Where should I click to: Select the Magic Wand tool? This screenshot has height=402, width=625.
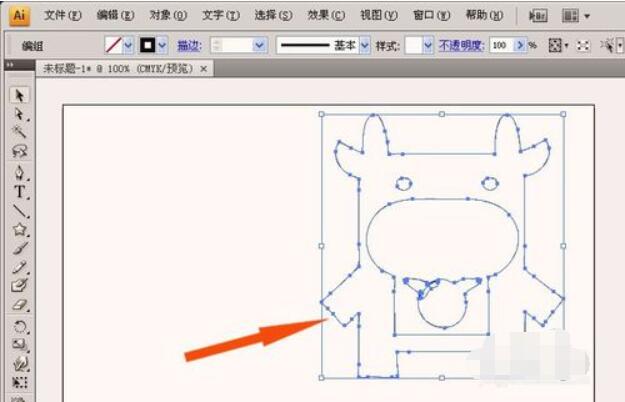point(19,132)
